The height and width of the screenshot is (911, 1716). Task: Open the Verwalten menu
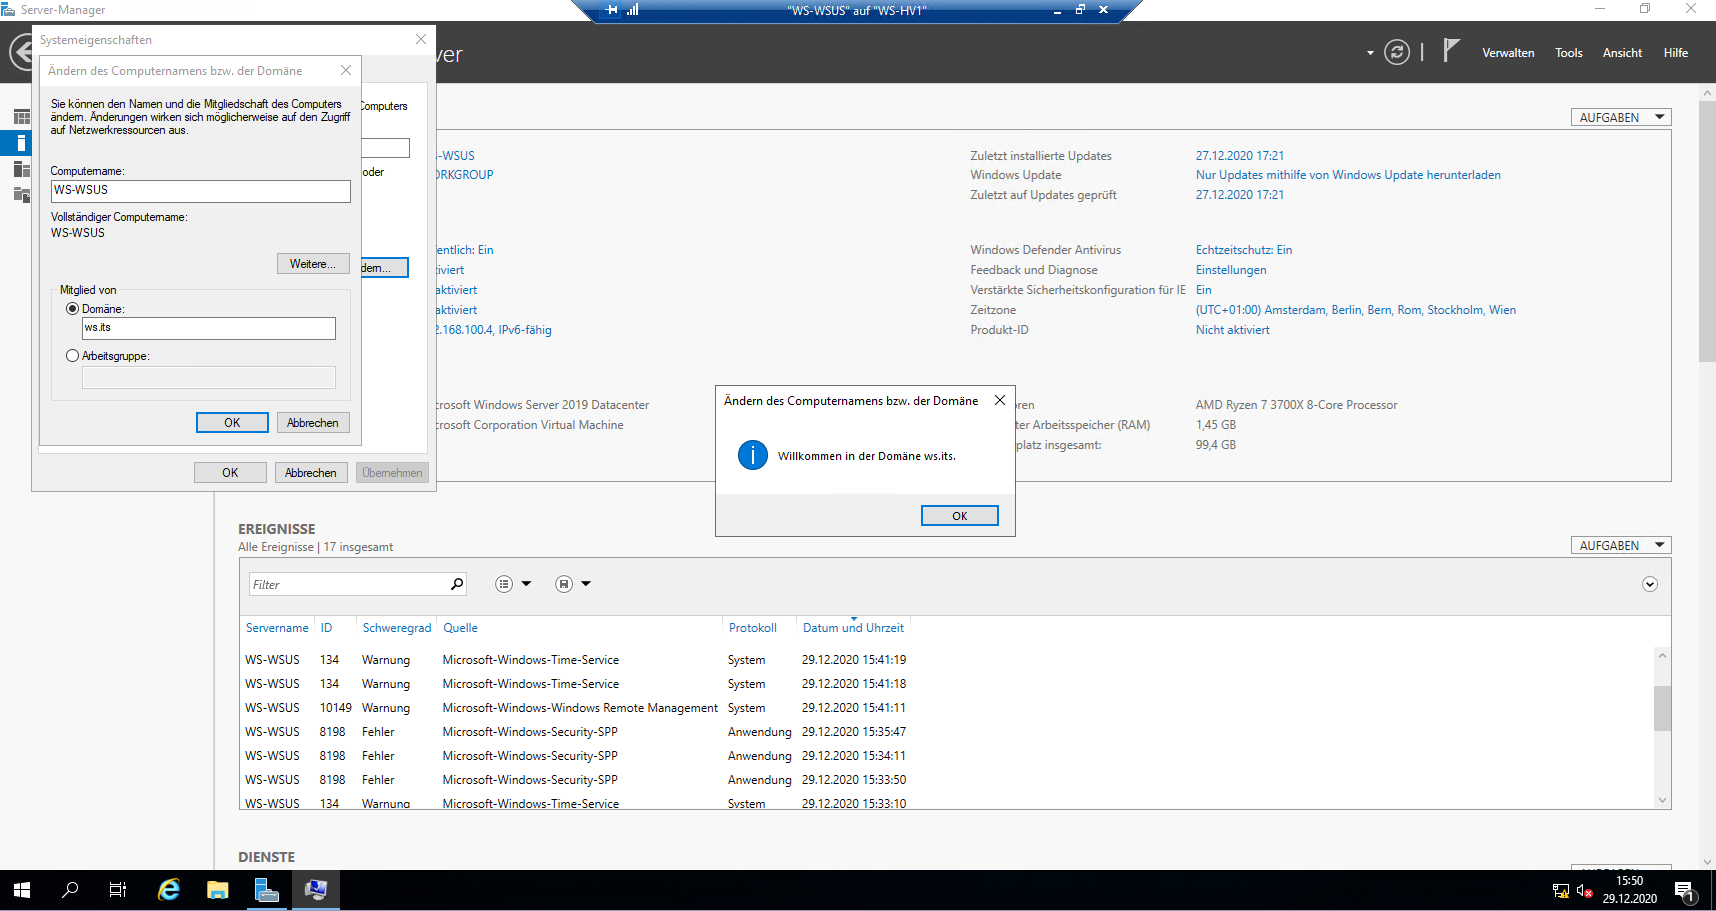tap(1508, 53)
